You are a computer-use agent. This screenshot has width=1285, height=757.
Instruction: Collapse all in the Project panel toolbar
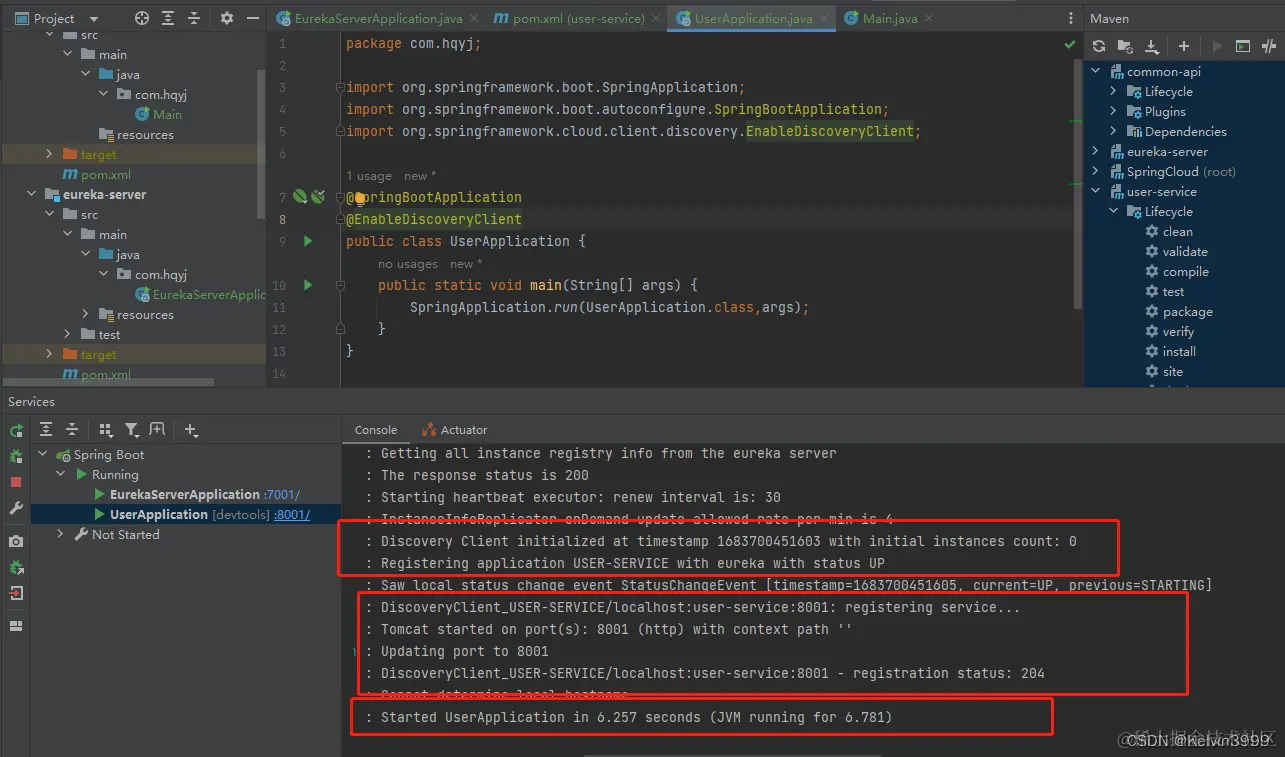(x=194, y=18)
